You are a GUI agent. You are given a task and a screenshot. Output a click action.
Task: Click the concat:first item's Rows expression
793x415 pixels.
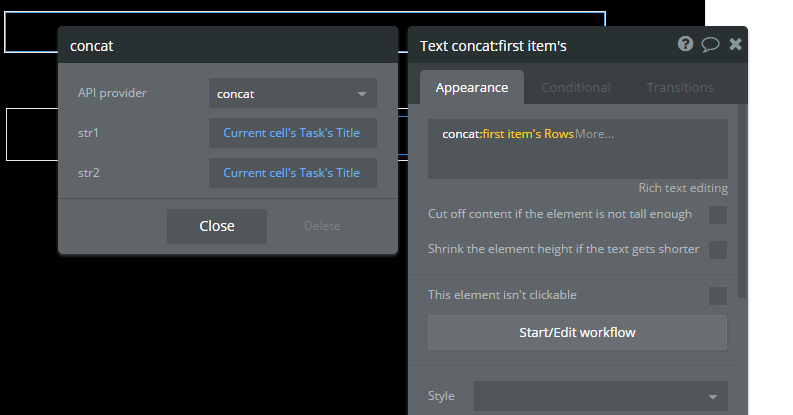pos(508,134)
